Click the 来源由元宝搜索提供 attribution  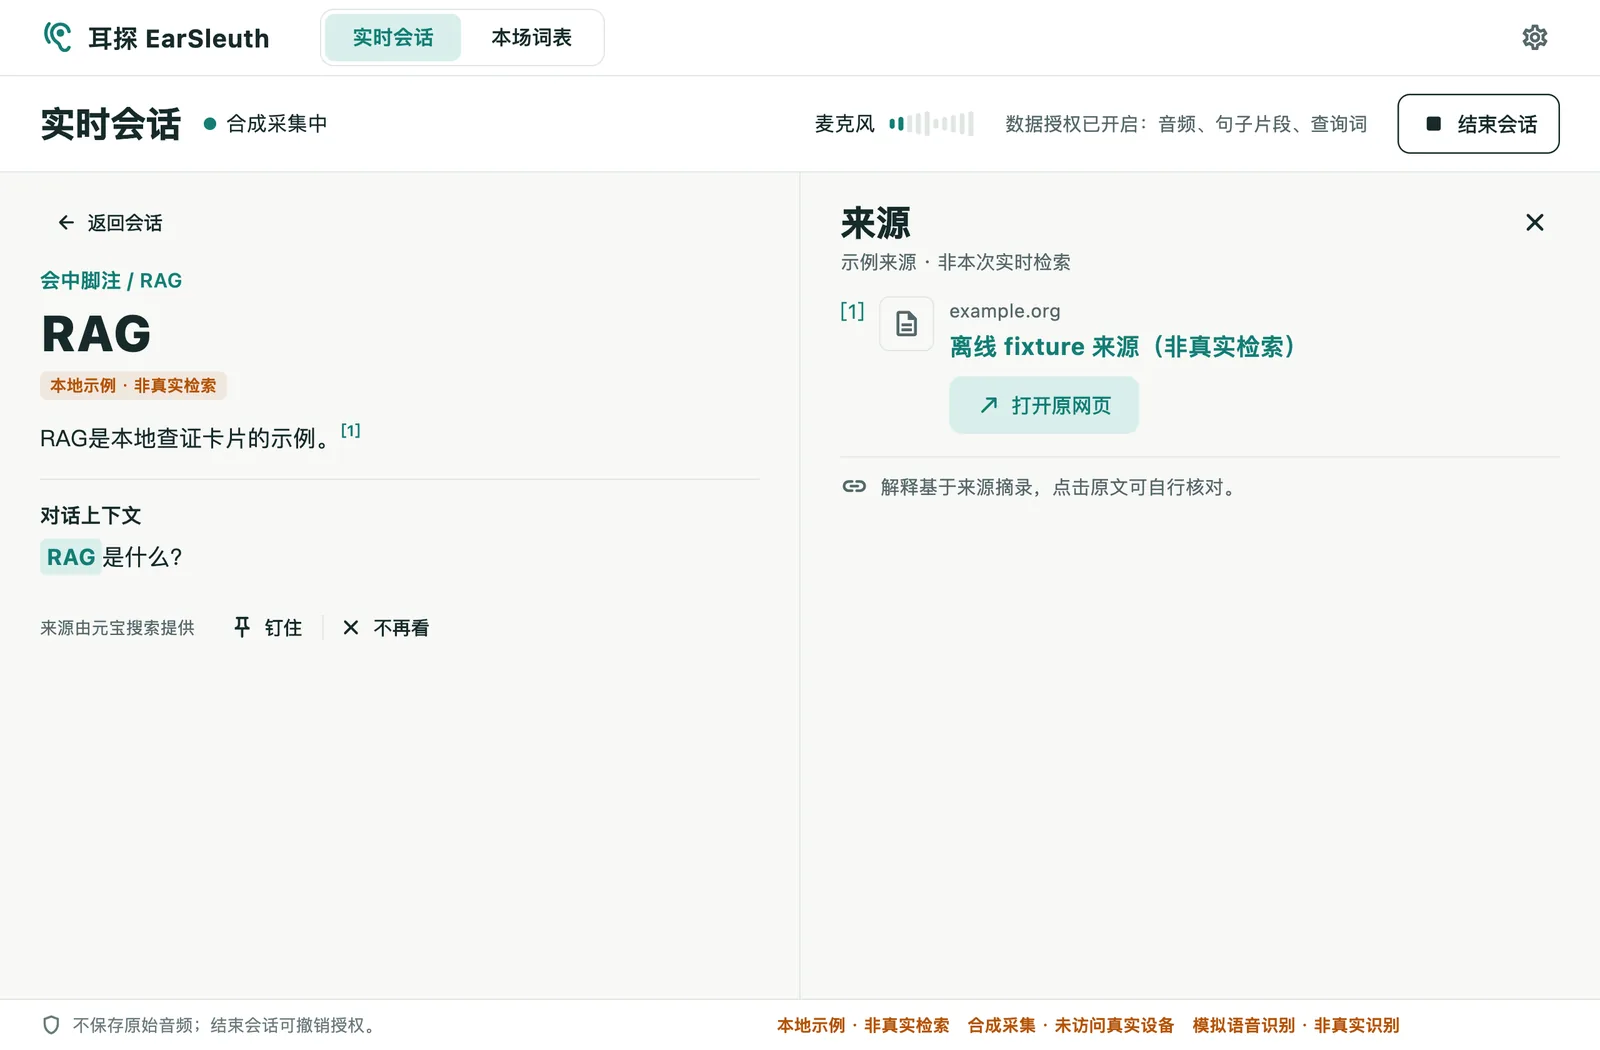[x=117, y=628]
